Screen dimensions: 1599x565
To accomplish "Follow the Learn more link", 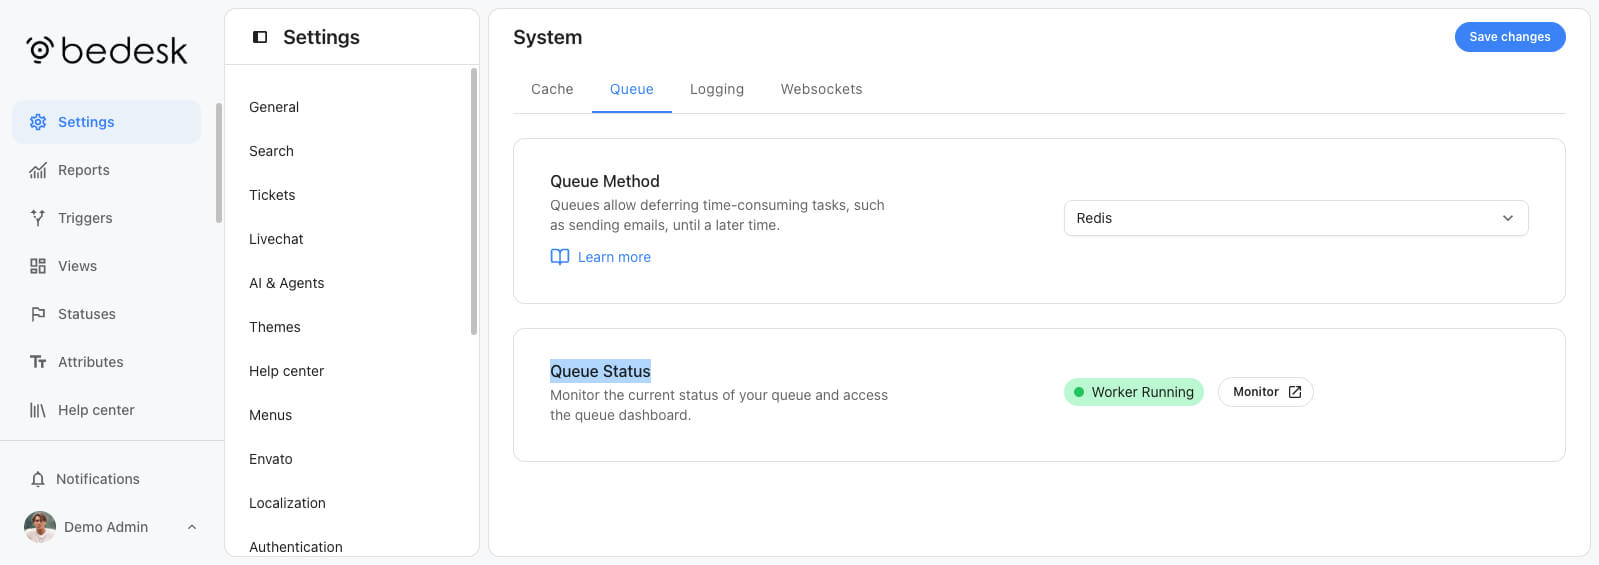I will tap(614, 257).
